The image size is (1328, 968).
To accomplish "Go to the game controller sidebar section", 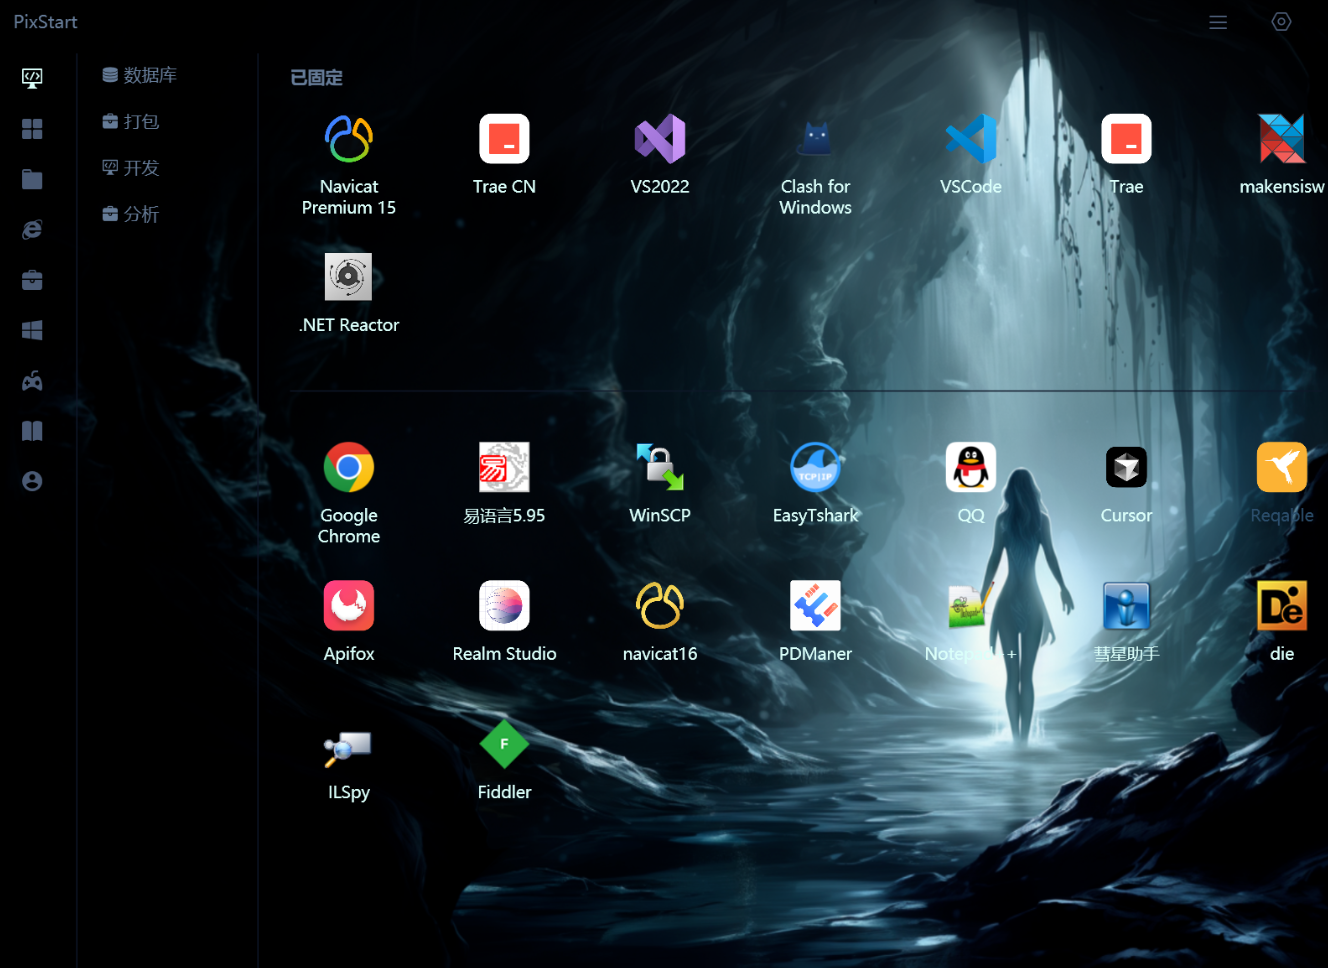I will click(32, 381).
